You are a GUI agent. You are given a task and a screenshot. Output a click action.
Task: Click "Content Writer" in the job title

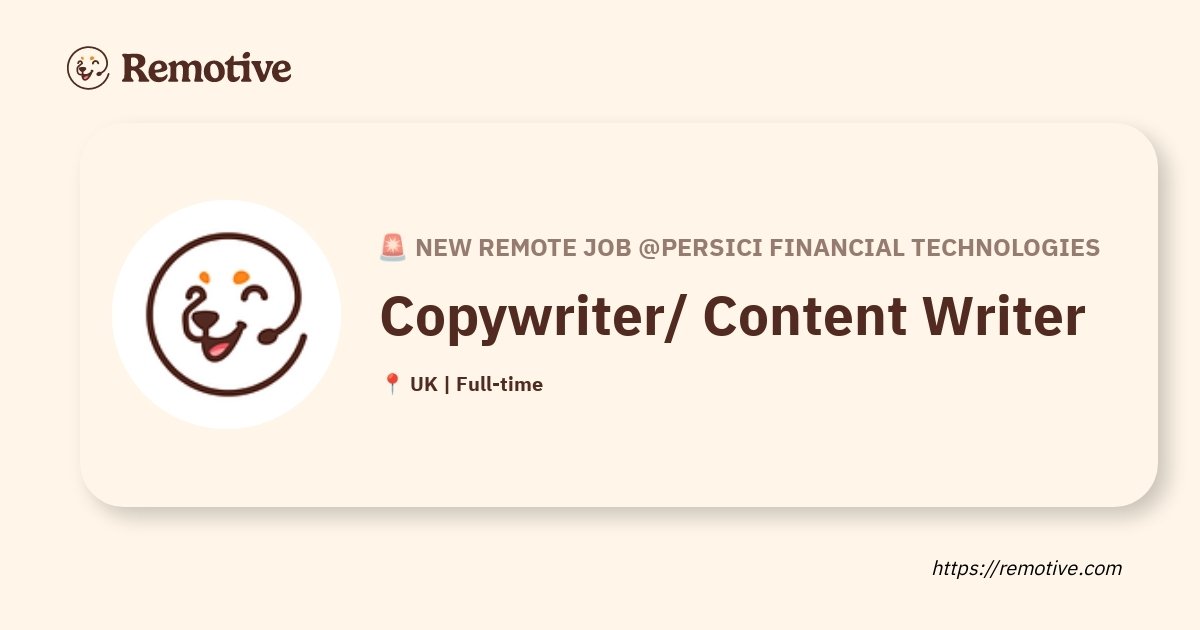point(893,317)
